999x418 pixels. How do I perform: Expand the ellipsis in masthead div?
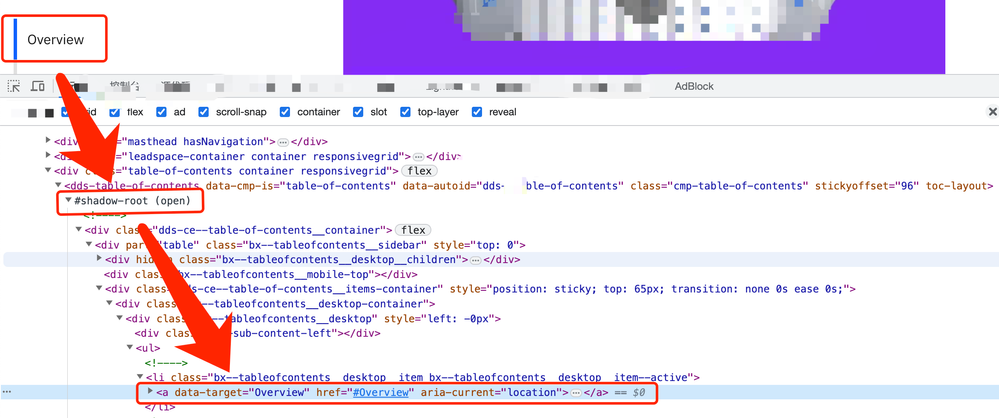(285, 142)
